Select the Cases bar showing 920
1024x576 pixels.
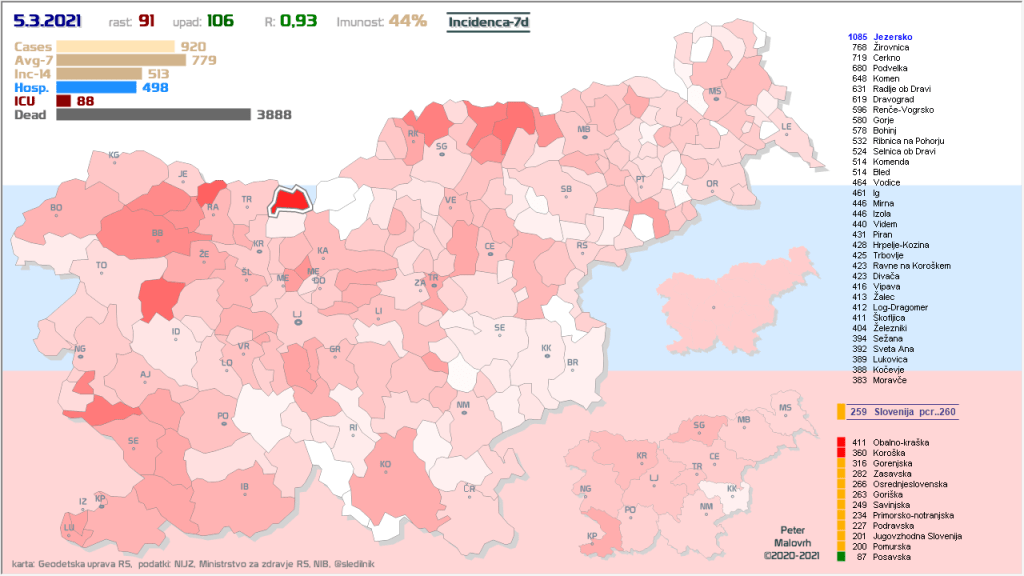coord(115,46)
